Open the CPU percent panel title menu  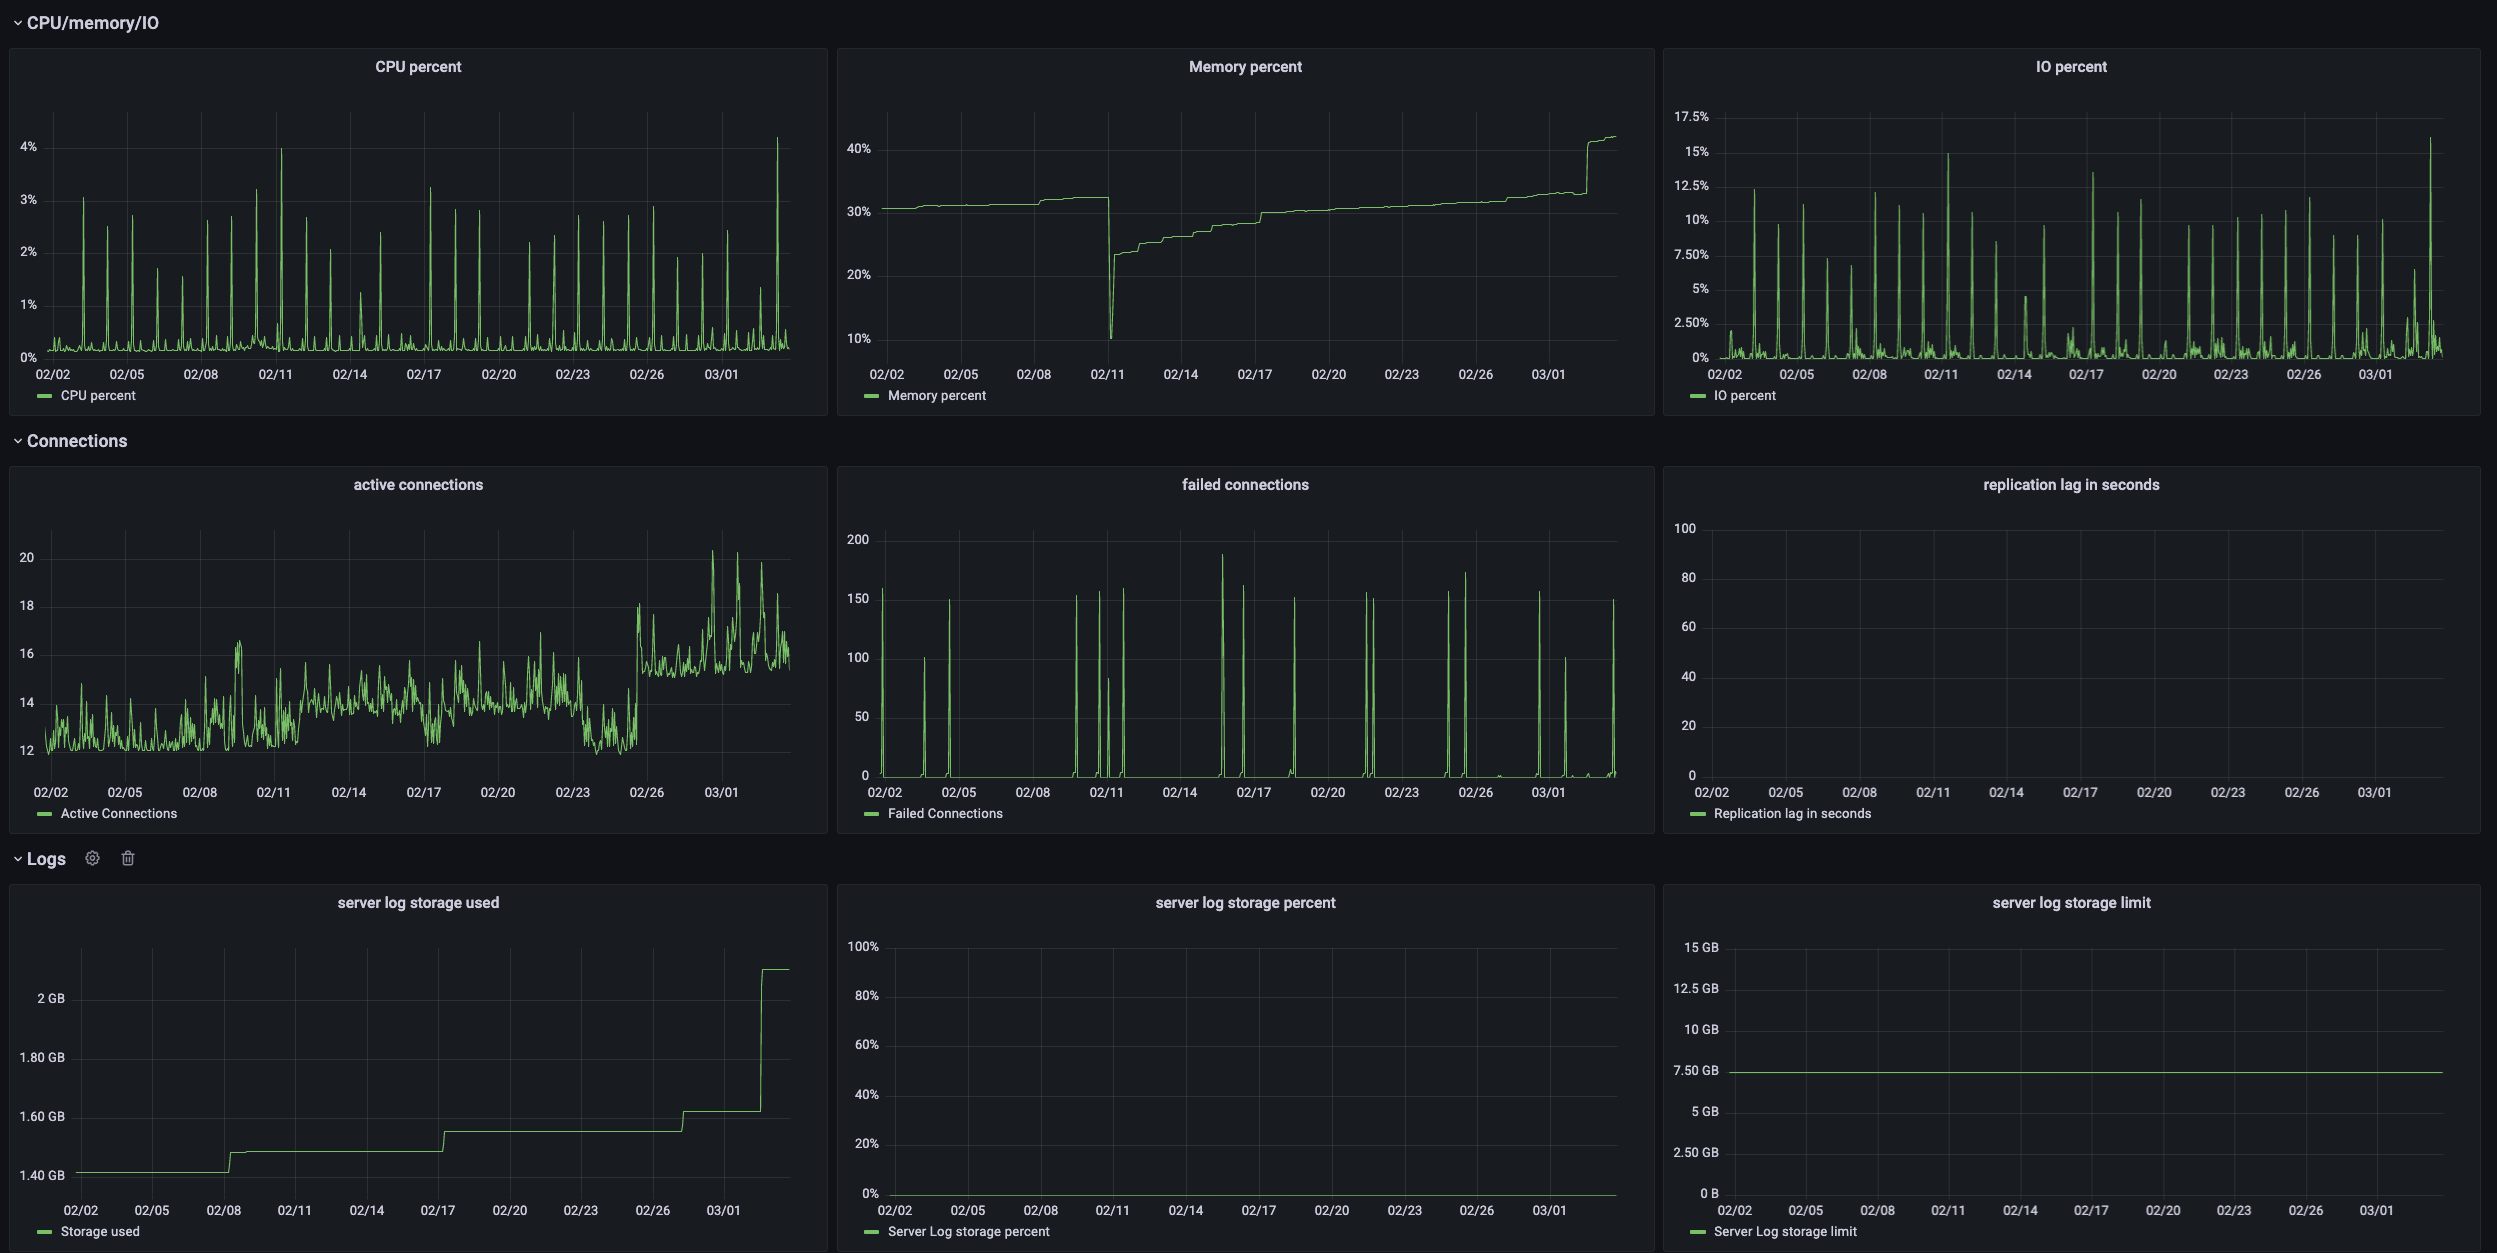[x=418, y=67]
